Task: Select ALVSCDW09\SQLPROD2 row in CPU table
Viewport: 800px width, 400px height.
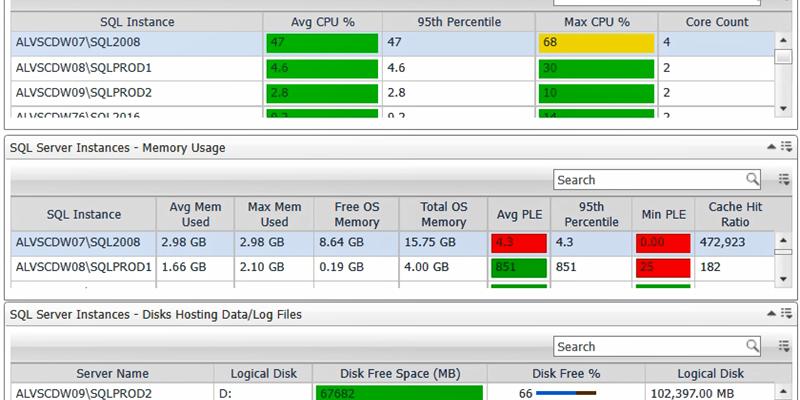Action: click(x=393, y=93)
